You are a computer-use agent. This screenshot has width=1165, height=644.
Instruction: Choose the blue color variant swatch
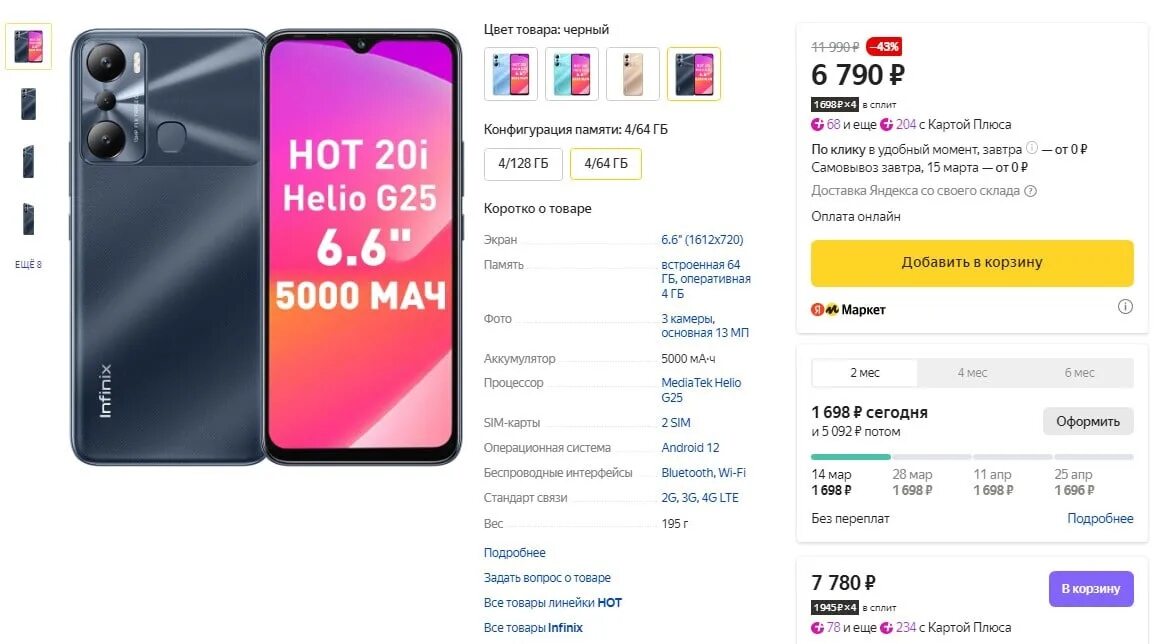510,74
